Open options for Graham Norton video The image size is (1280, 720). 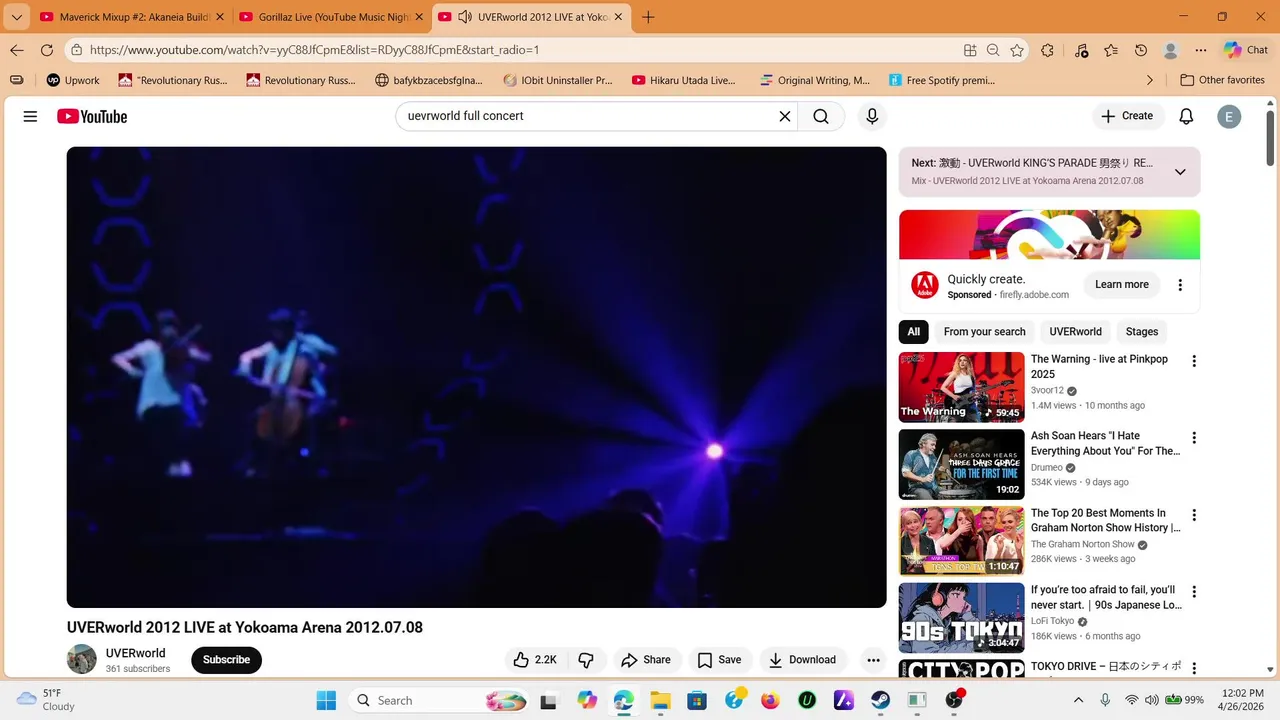pyautogui.click(x=1194, y=515)
